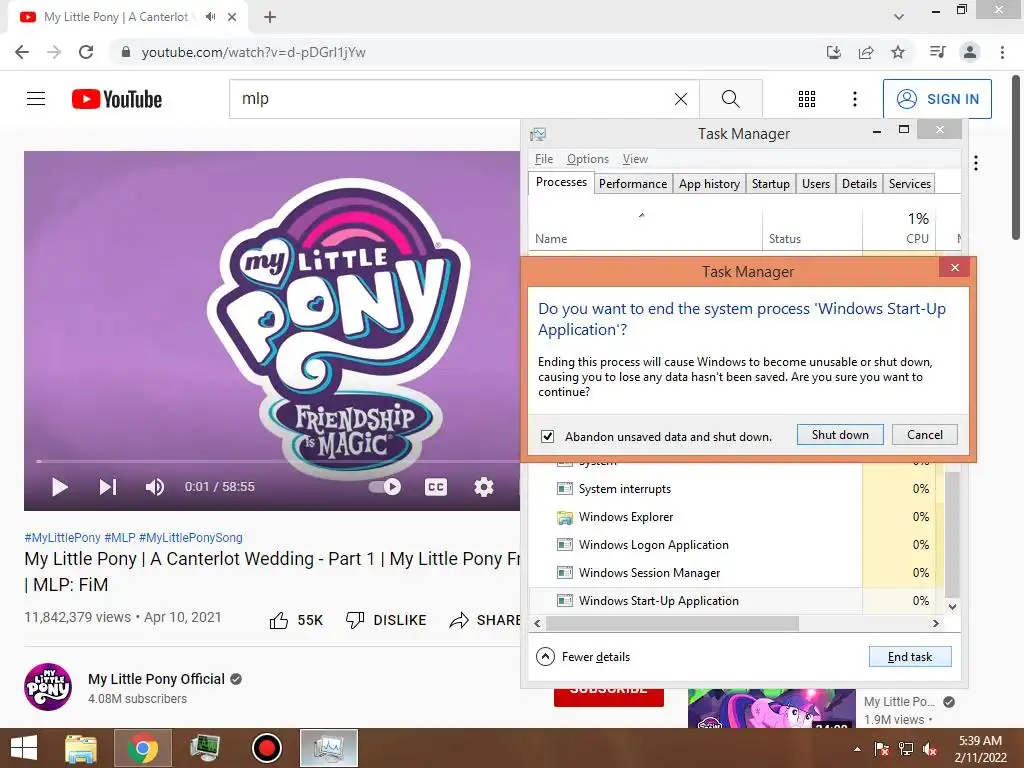Open the #MLP hashtag link
This screenshot has height=768, width=1024.
[120, 537]
